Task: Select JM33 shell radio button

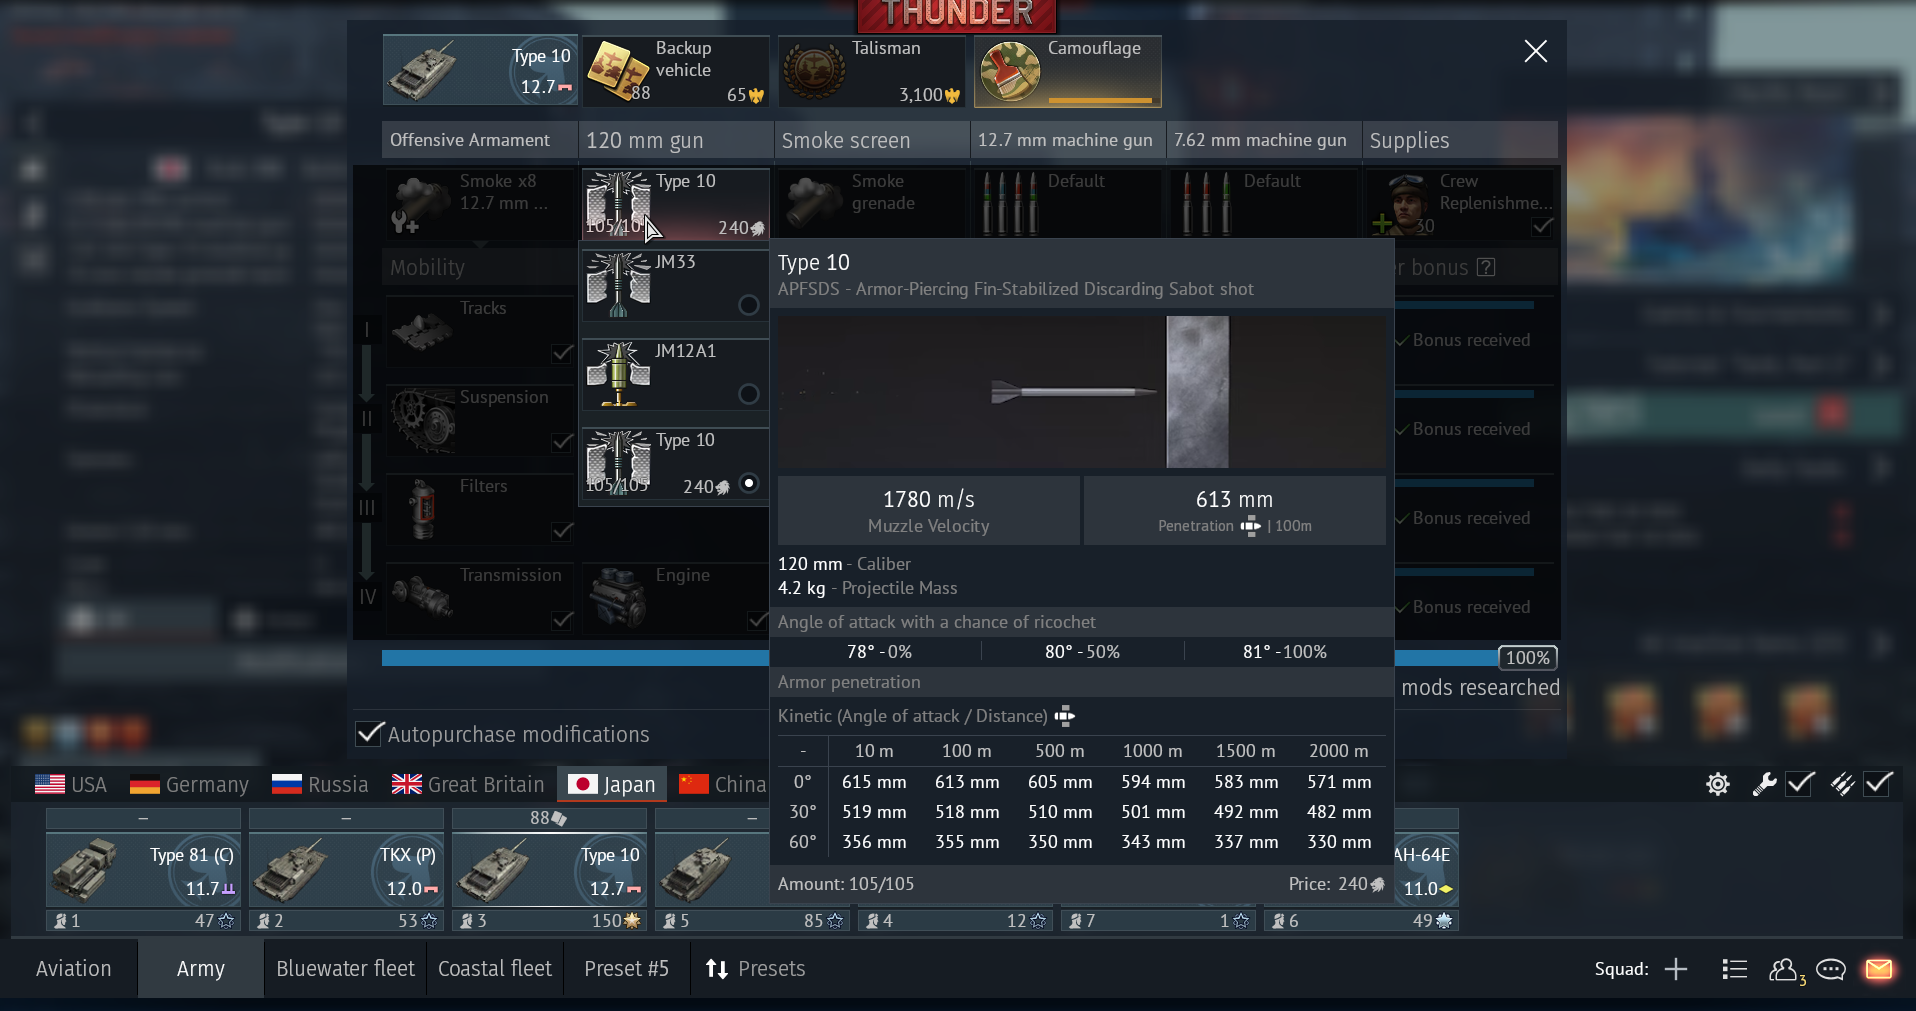Action: [x=748, y=305]
